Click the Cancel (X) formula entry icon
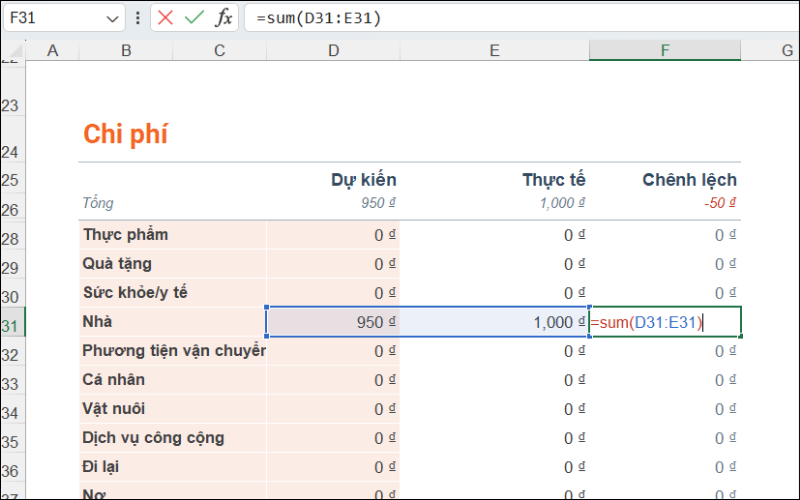Viewport: 800px width, 500px height. tap(166, 18)
